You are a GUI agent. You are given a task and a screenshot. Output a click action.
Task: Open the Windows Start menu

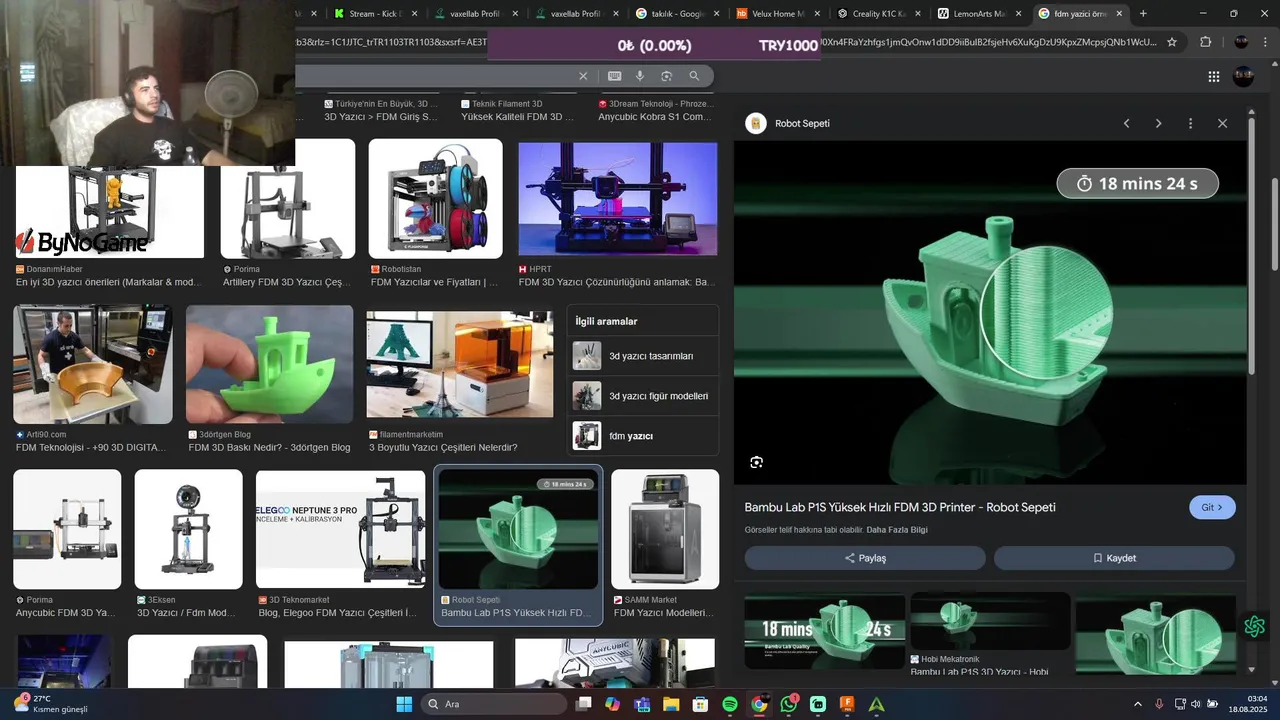point(404,704)
